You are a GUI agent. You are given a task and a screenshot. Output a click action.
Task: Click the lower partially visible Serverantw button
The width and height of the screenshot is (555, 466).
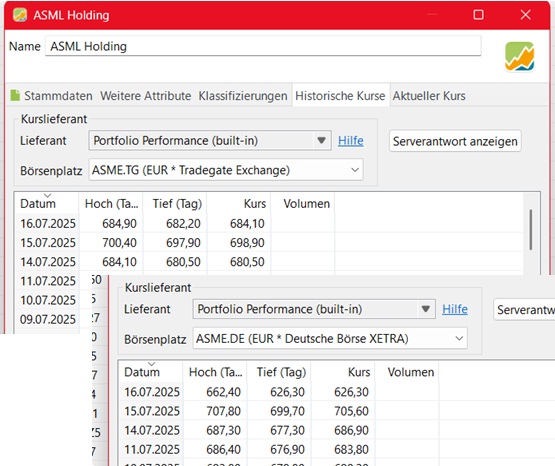(524, 310)
